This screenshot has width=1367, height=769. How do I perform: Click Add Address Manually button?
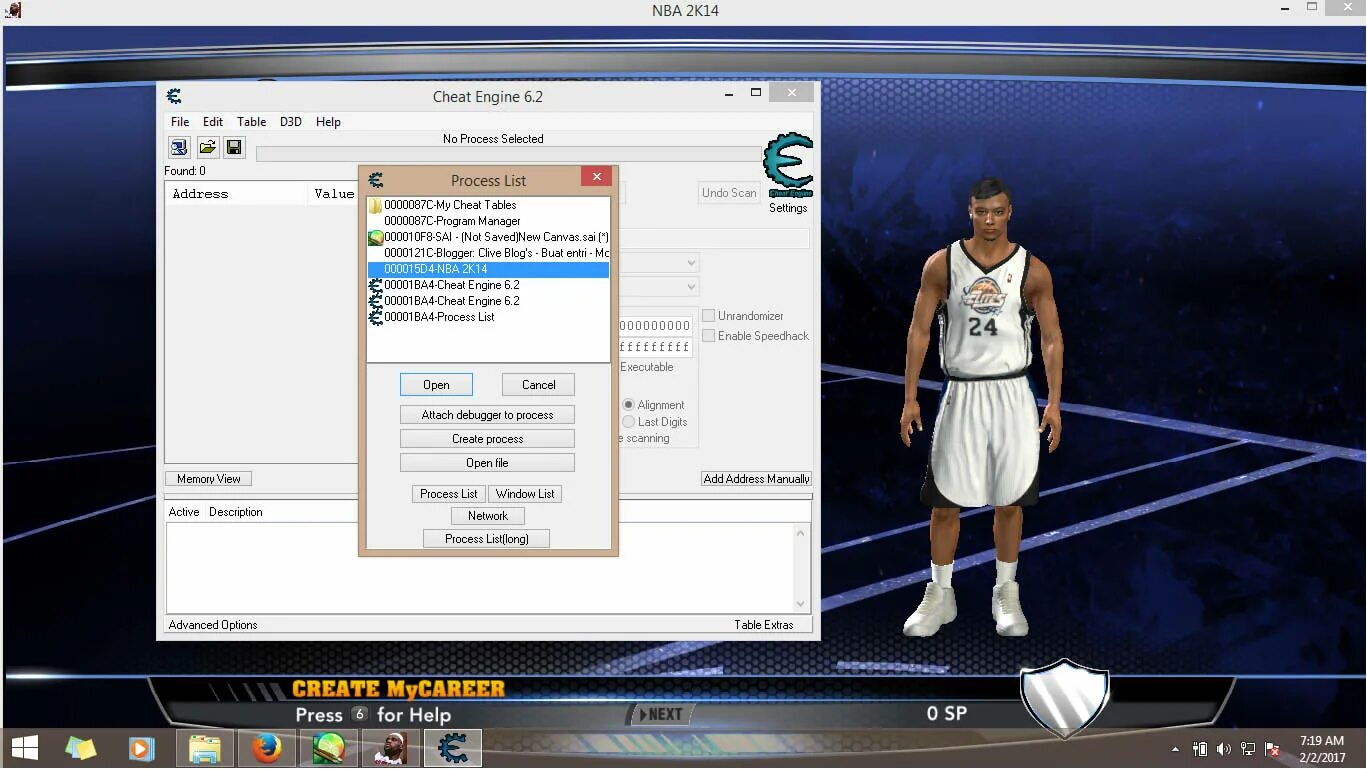pos(756,479)
